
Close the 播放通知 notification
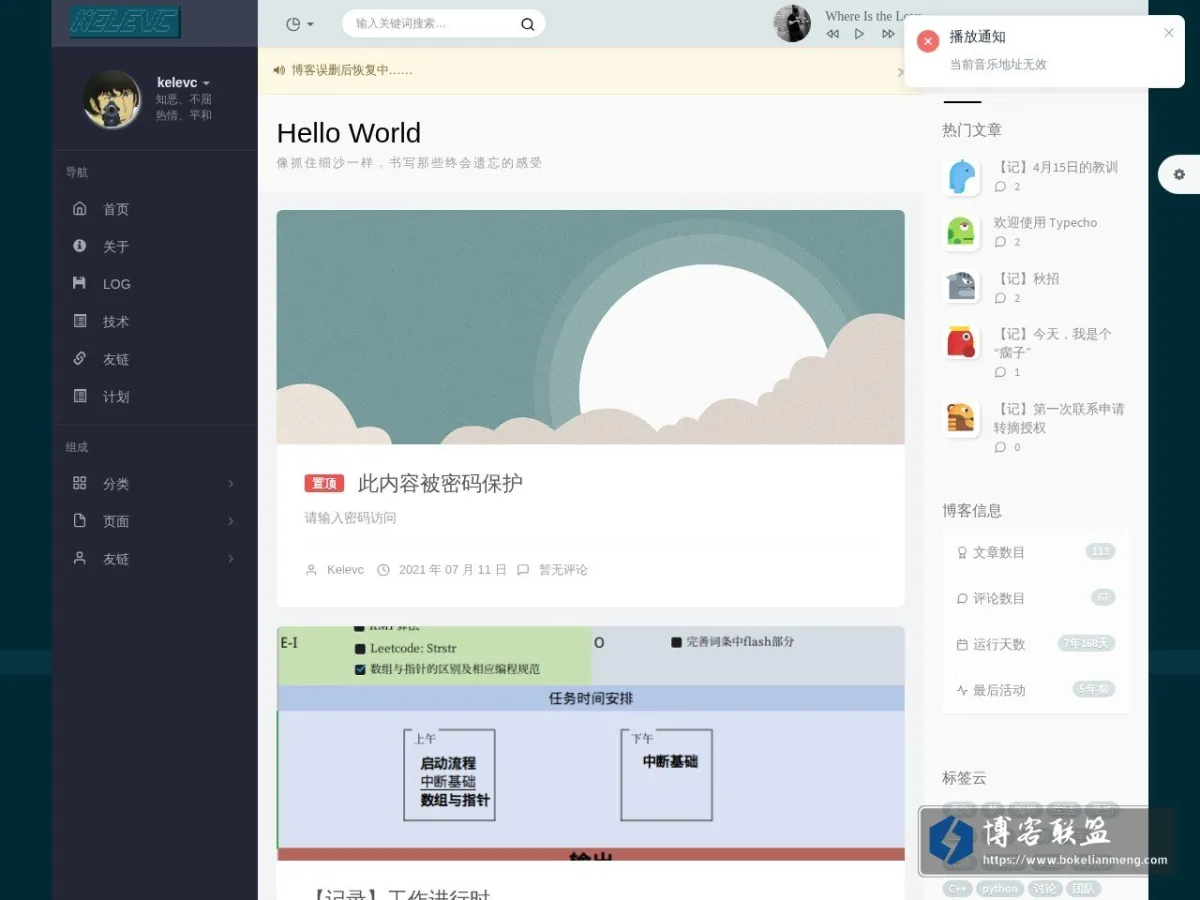[1169, 33]
